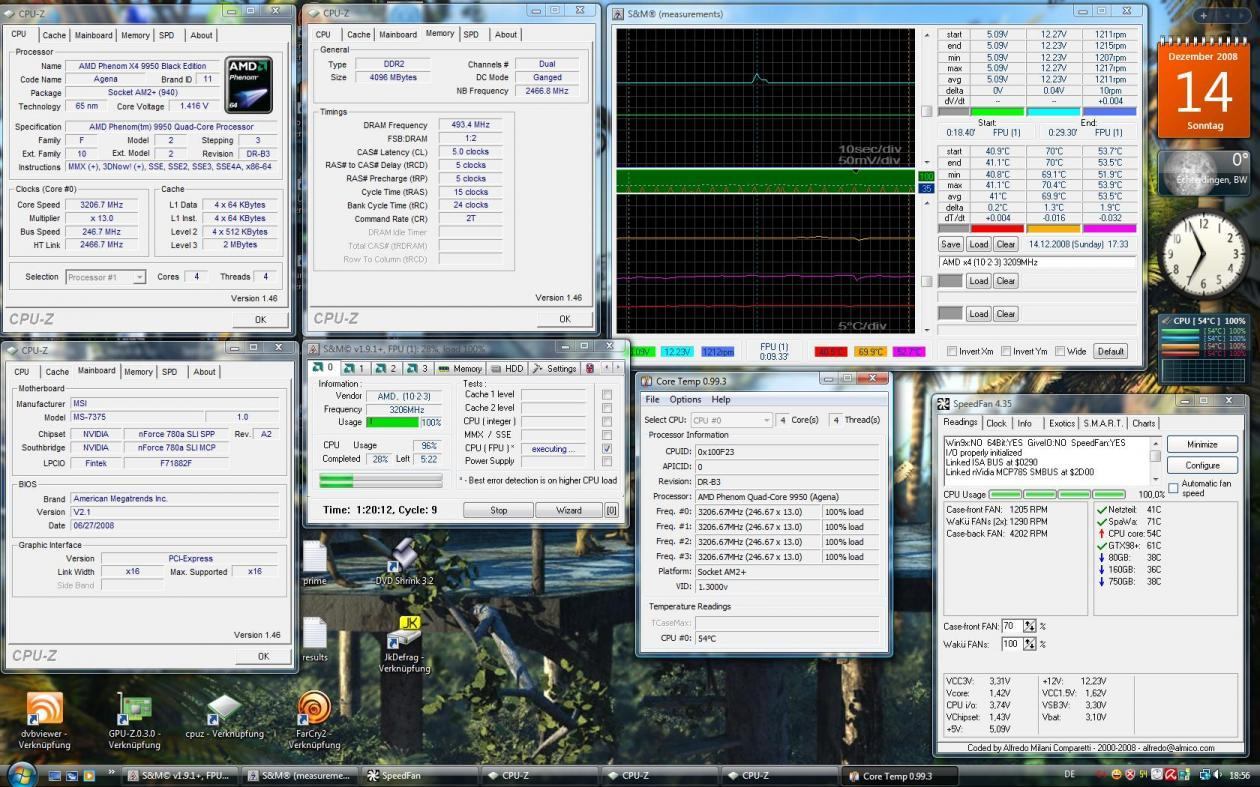Click the analog clock gadget
The height and width of the screenshot is (787, 1260).
1204,253
